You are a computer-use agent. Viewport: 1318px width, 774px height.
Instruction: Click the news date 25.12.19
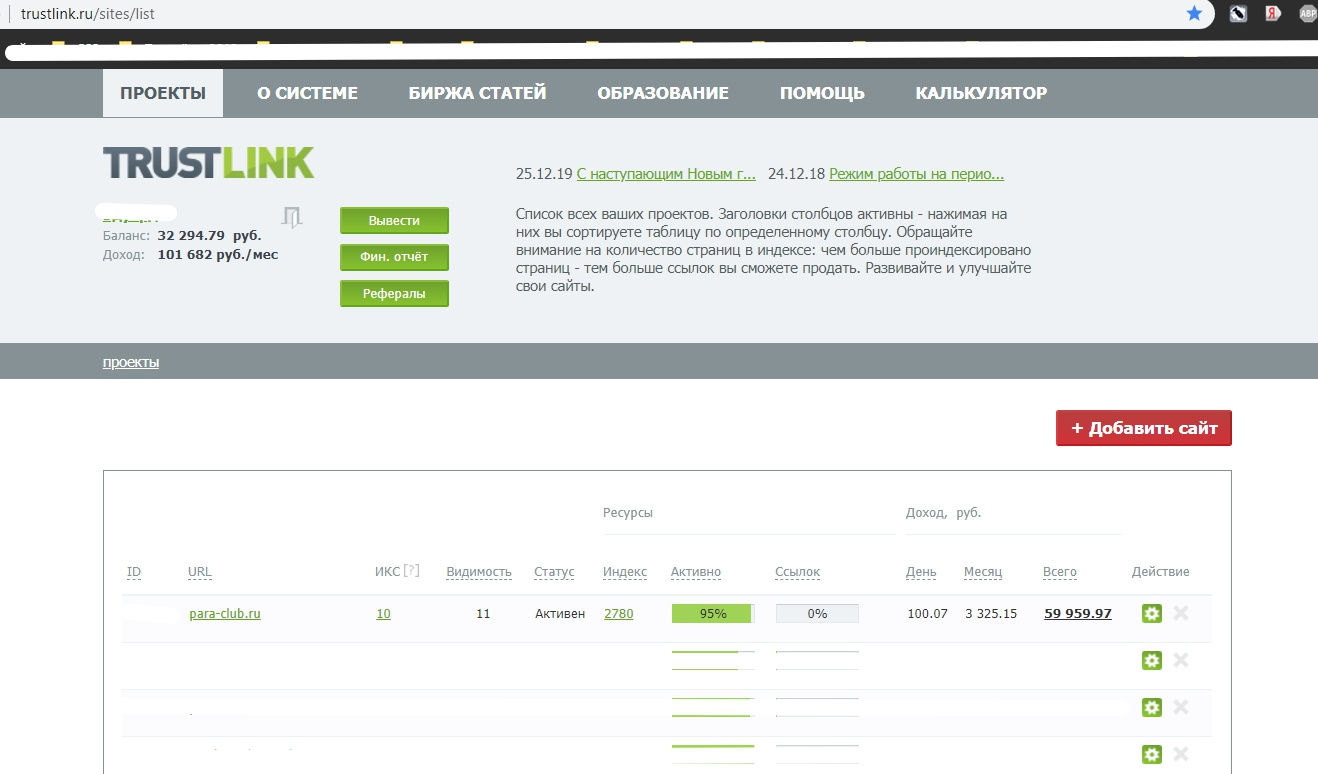pos(544,174)
